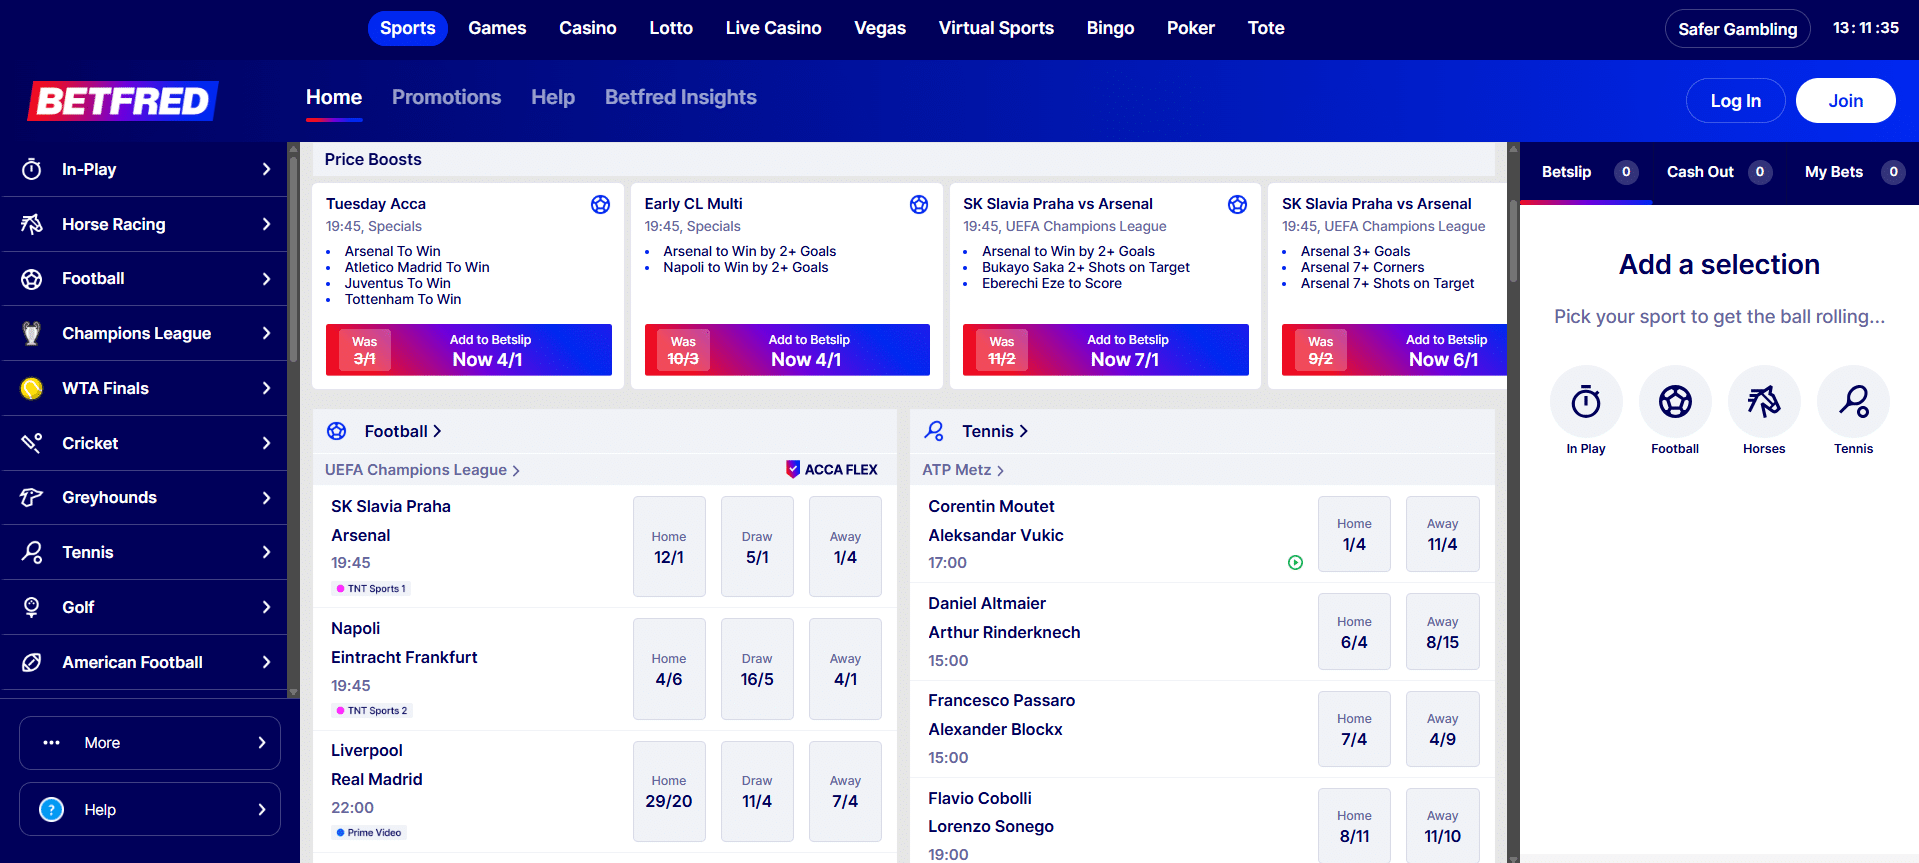Click the Horse Racing icon in sidebar
Viewport: 1919px width, 863px height.
pyautogui.click(x=32, y=224)
